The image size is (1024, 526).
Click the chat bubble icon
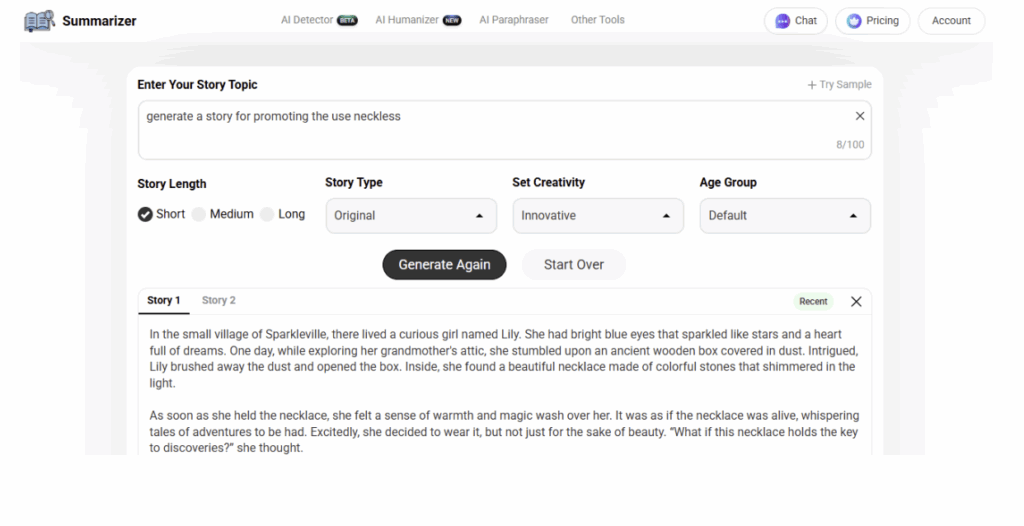tap(782, 21)
